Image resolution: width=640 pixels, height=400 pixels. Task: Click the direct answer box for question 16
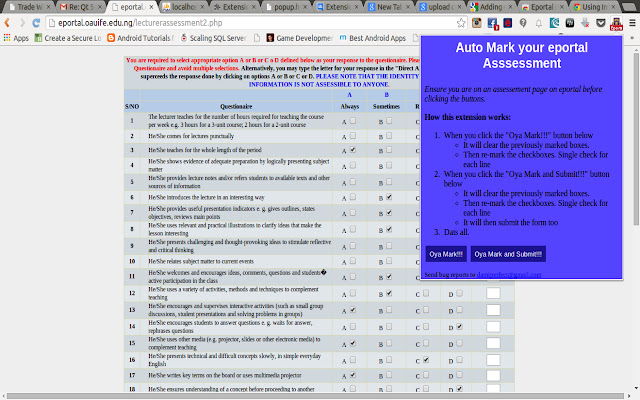(493, 360)
